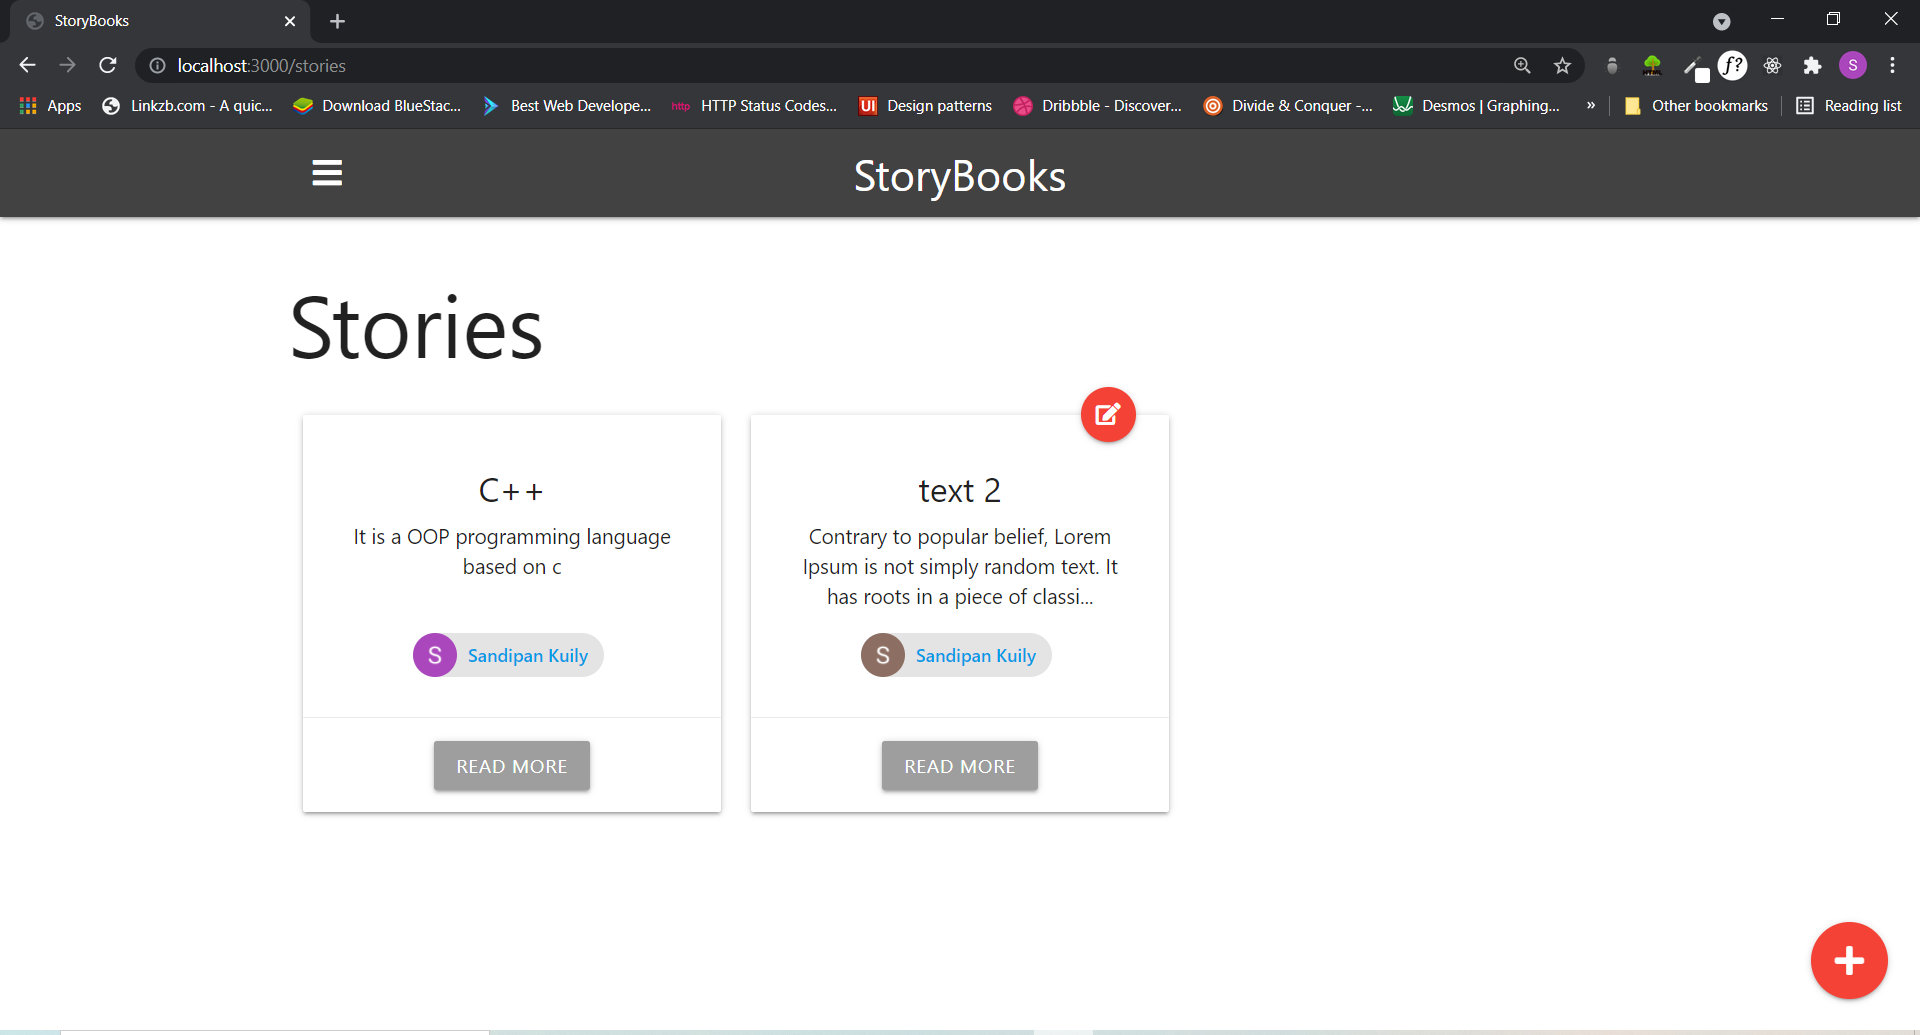Open the Best Web Developer bookmark

click(566, 105)
